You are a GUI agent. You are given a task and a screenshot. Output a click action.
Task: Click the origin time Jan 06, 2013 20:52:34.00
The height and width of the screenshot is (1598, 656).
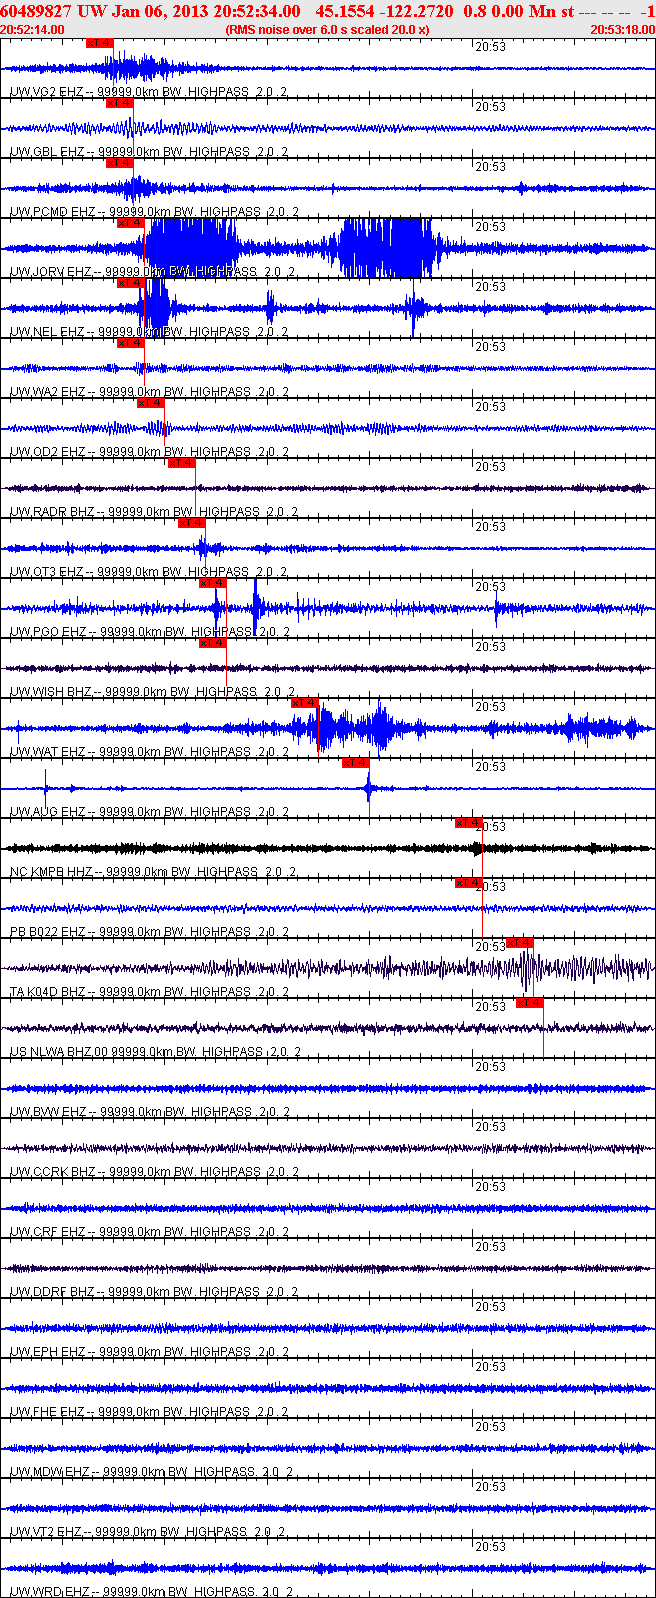click(205, 11)
